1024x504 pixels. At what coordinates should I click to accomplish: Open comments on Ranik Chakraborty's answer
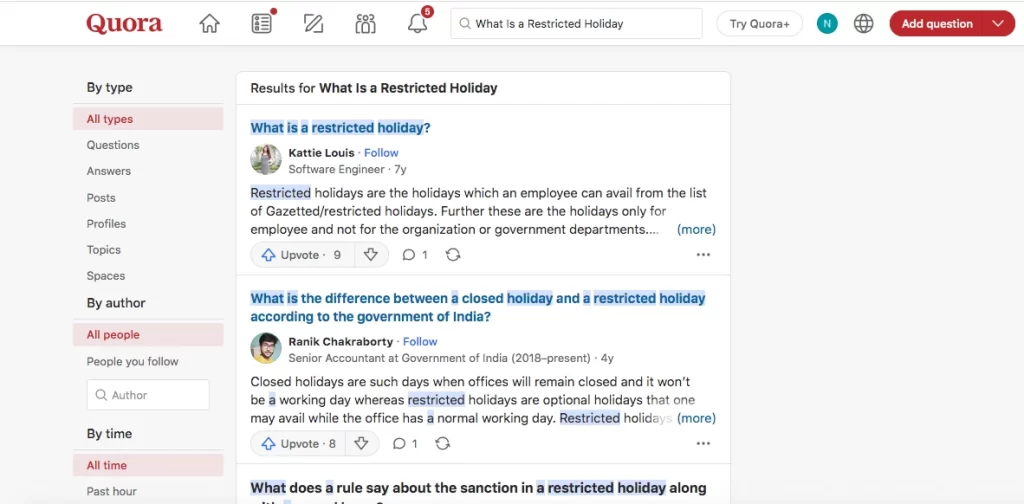(405, 444)
